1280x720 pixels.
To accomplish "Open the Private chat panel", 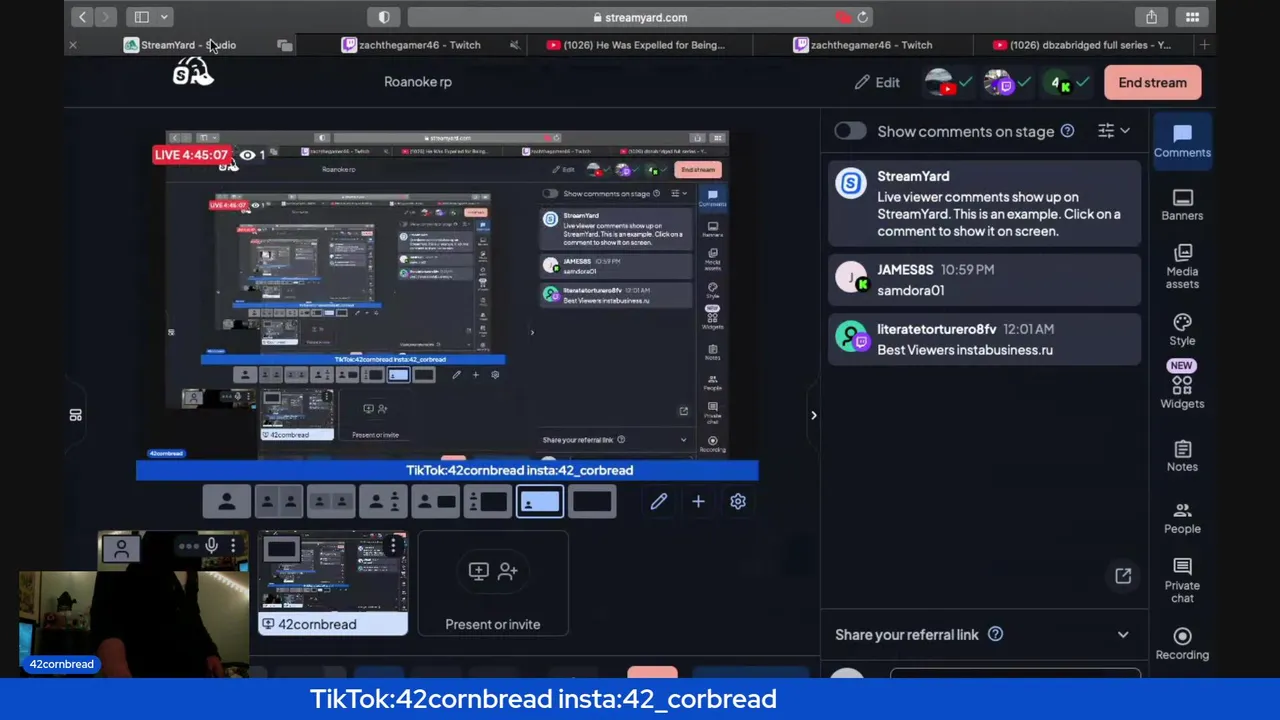I will pyautogui.click(x=1182, y=580).
